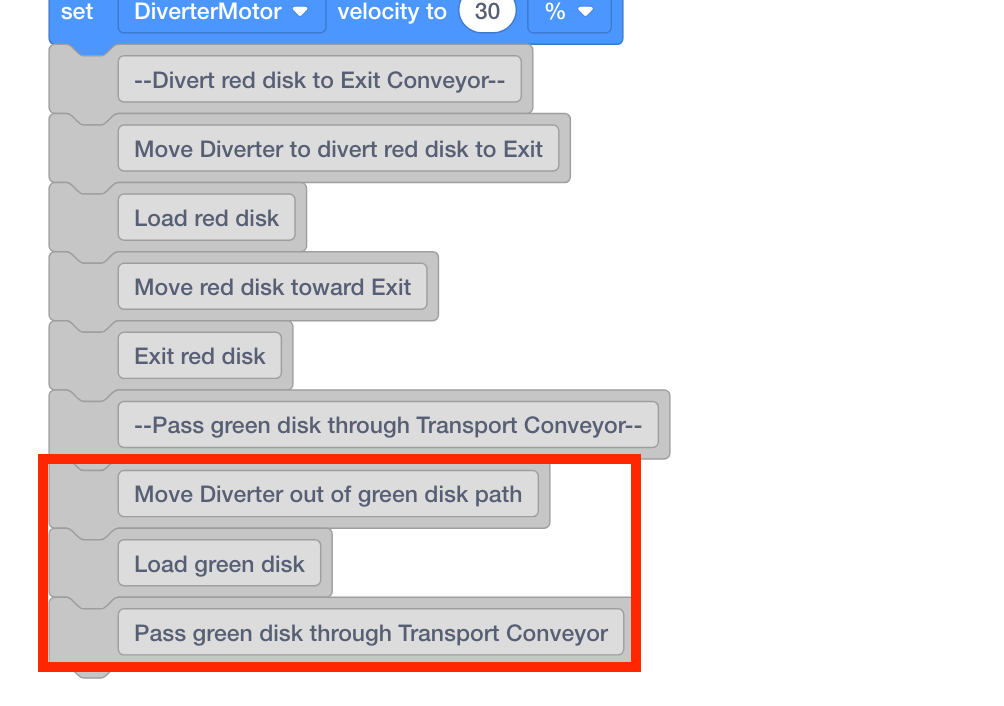Viewport: 1004px width, 706px height.
Task: Click the 'Pass green disk through Transport Conveyor' comment text
Action: click(x=370, y=633)
